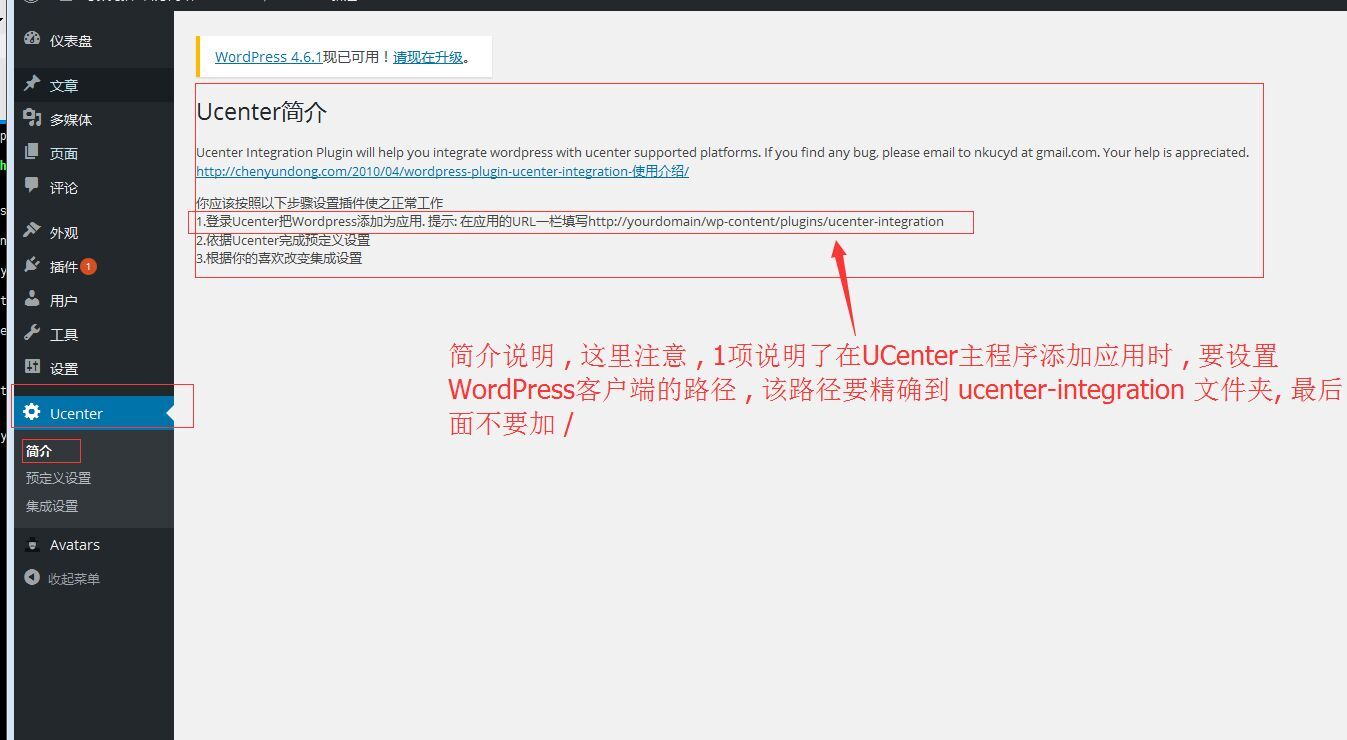The width and height of the screenshot is (1347, 740).
Task: Click the gear icon beside Ucenter
Action: (x=32, y=412)
